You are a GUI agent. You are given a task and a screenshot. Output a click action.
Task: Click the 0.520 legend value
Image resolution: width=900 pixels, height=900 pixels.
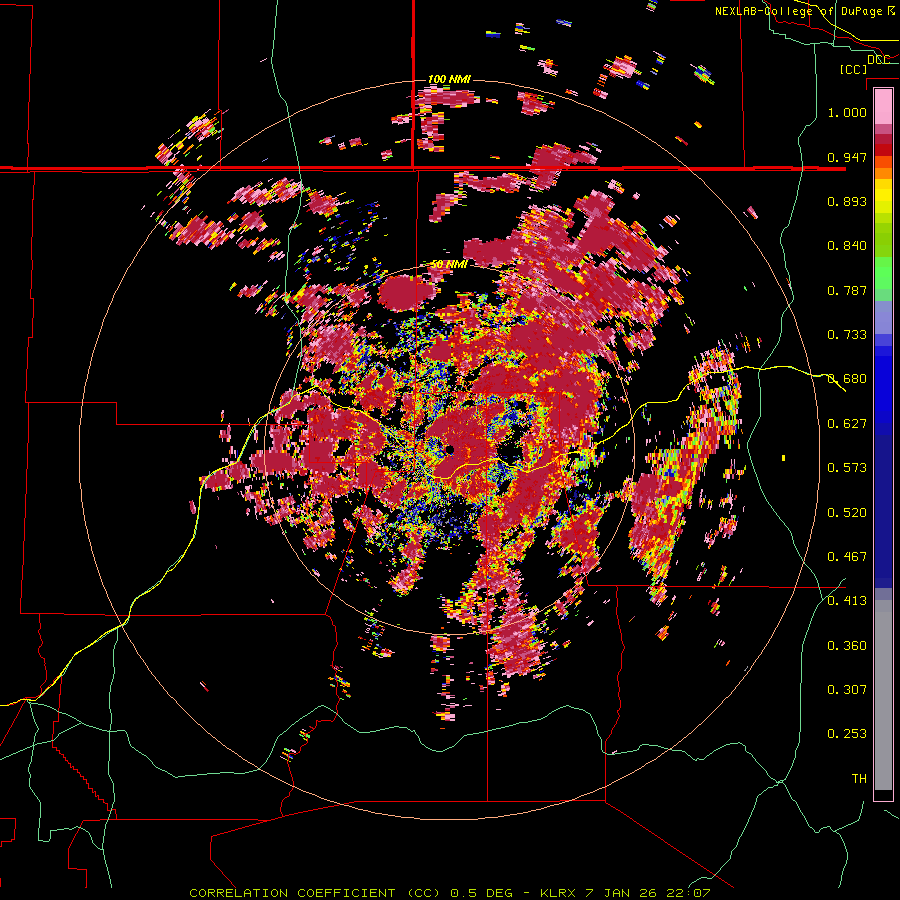pos(847,512)
